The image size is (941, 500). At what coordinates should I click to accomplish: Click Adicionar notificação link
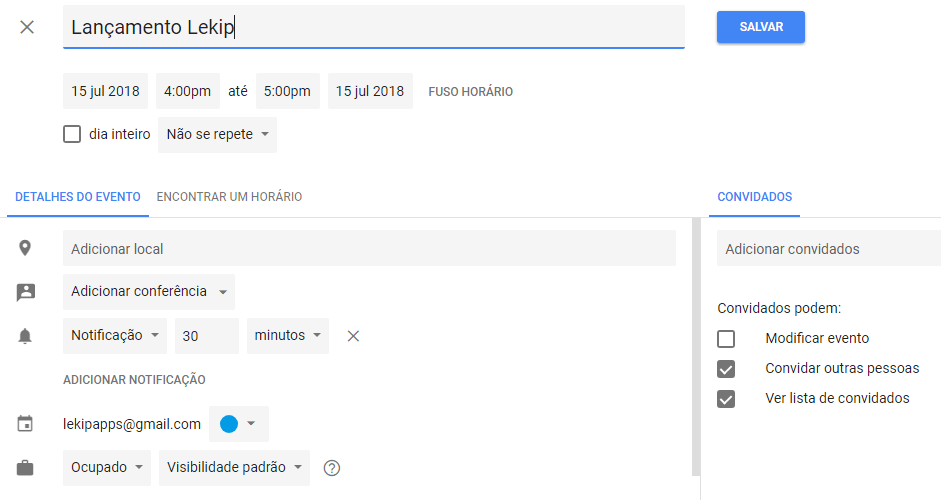[134, 380]
